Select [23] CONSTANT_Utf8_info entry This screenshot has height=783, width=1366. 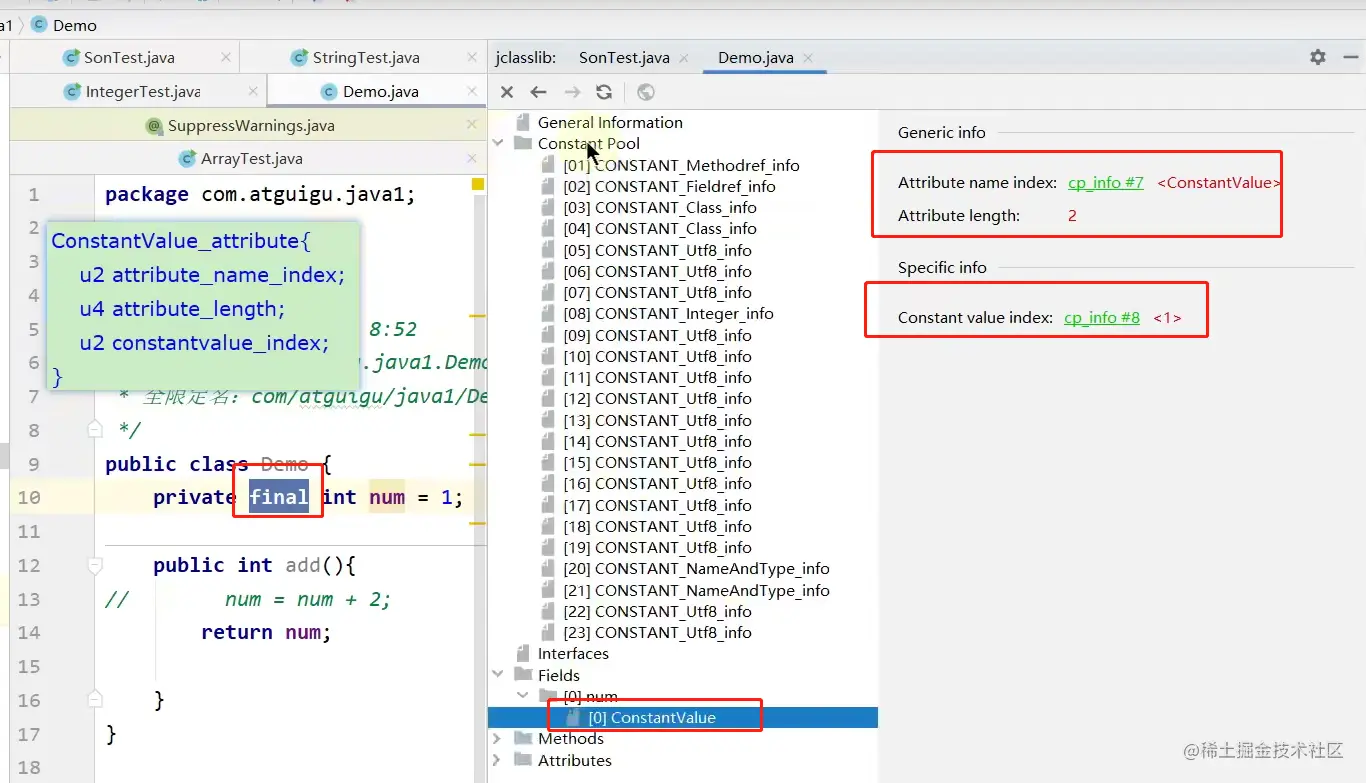[657, 632]
